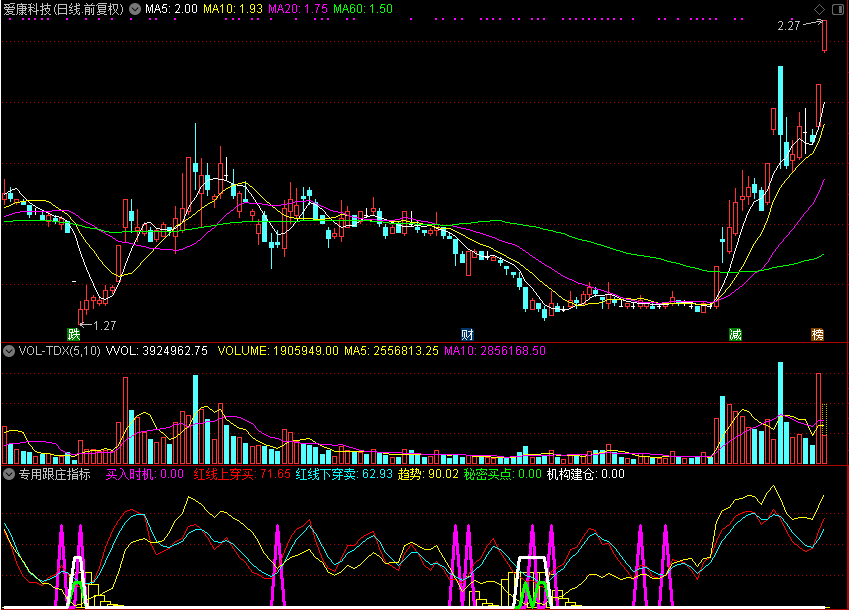849x610 pixels.
Task: Select the VVOL: 3924962.75 value
Action: 156,351
